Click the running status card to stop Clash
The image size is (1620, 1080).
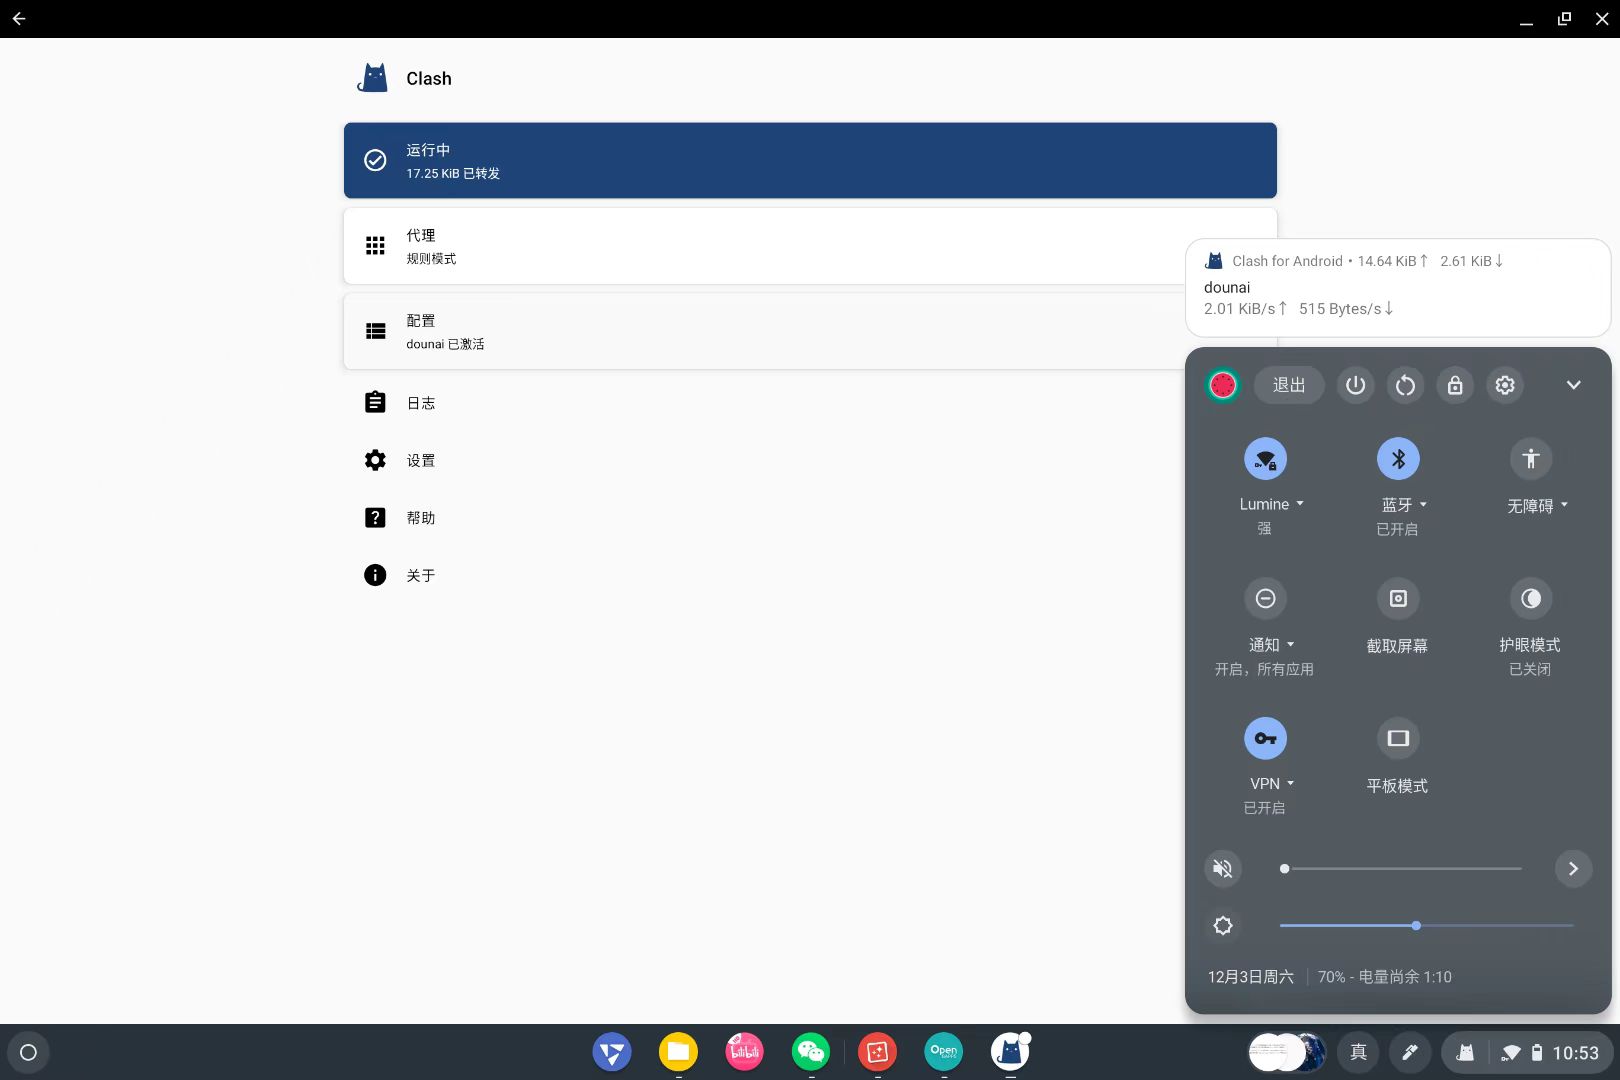pyautogui.click(x=810, y=160)
